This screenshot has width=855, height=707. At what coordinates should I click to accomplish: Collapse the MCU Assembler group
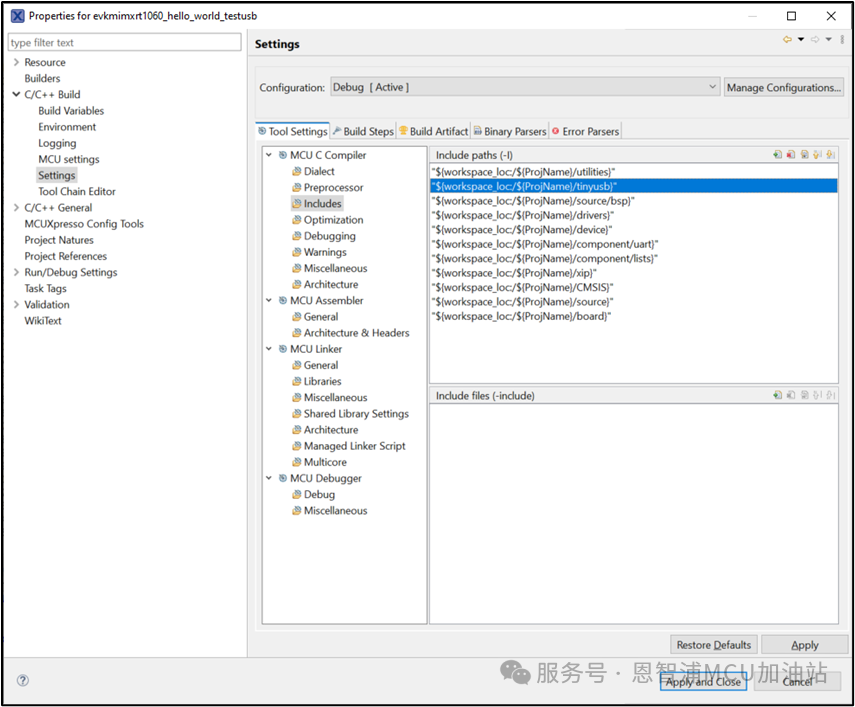point(269,300)
